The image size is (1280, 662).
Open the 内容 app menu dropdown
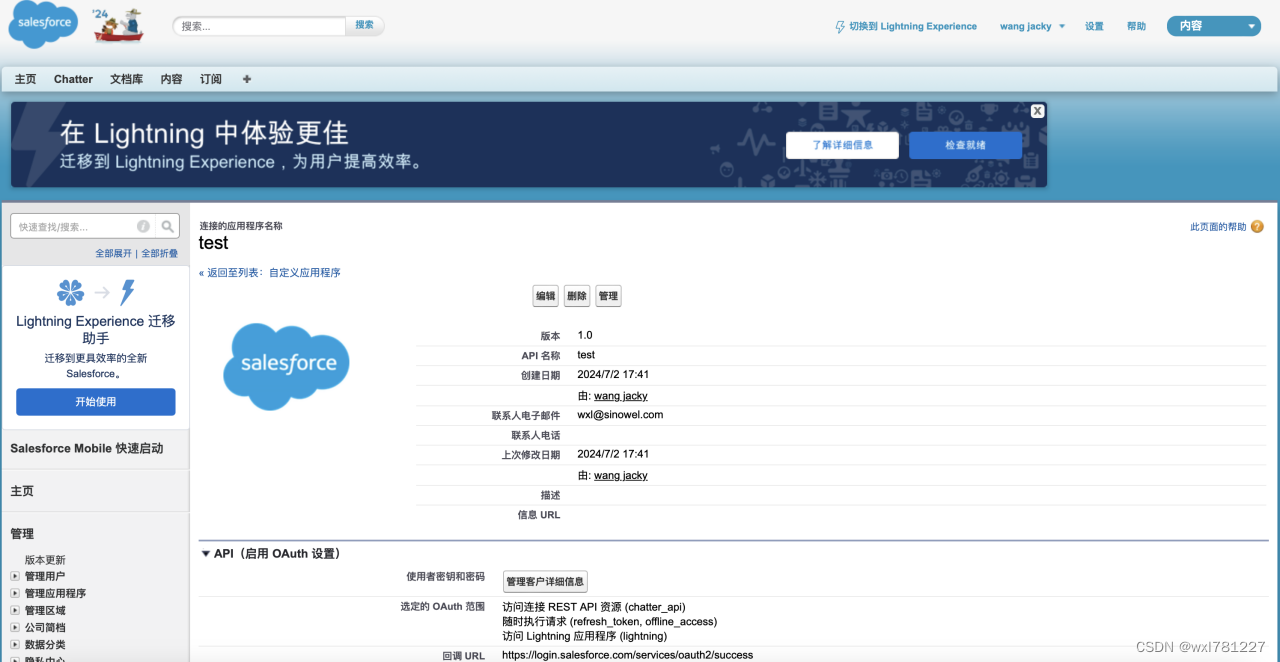(x=1214, y=26)
